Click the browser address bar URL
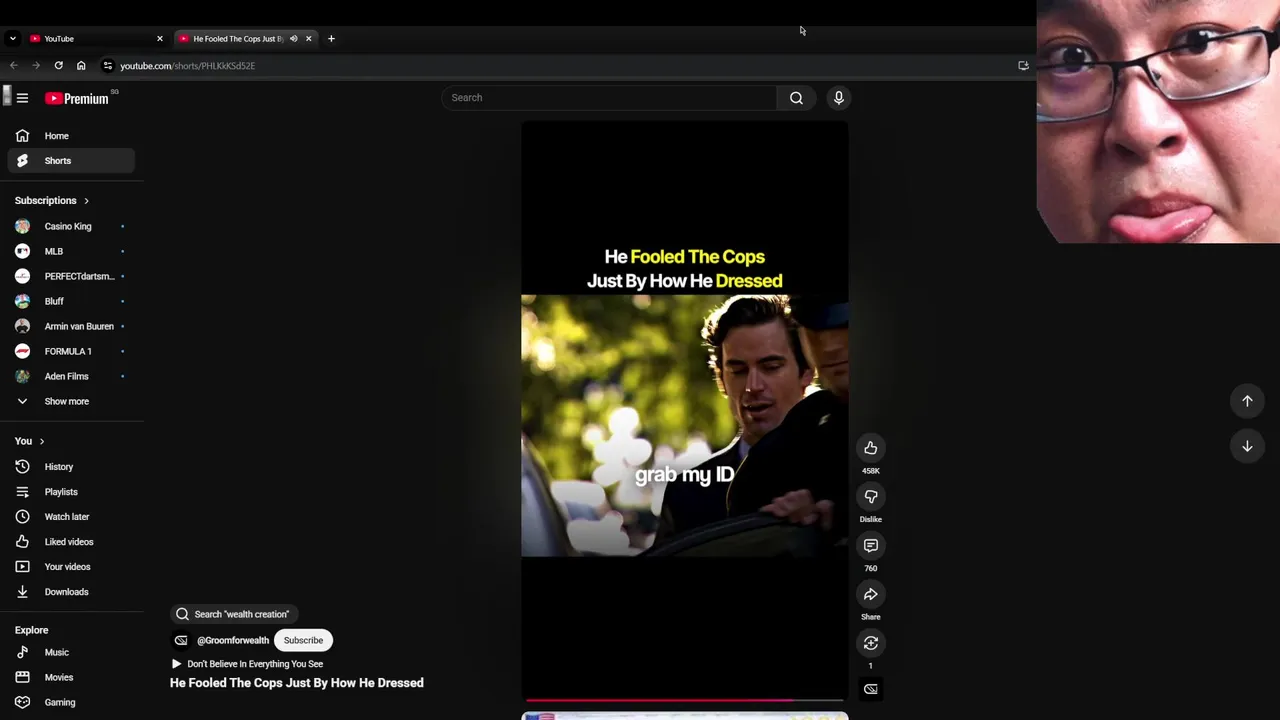Screen dimensions: 1280x720 [x=188, y=66]
